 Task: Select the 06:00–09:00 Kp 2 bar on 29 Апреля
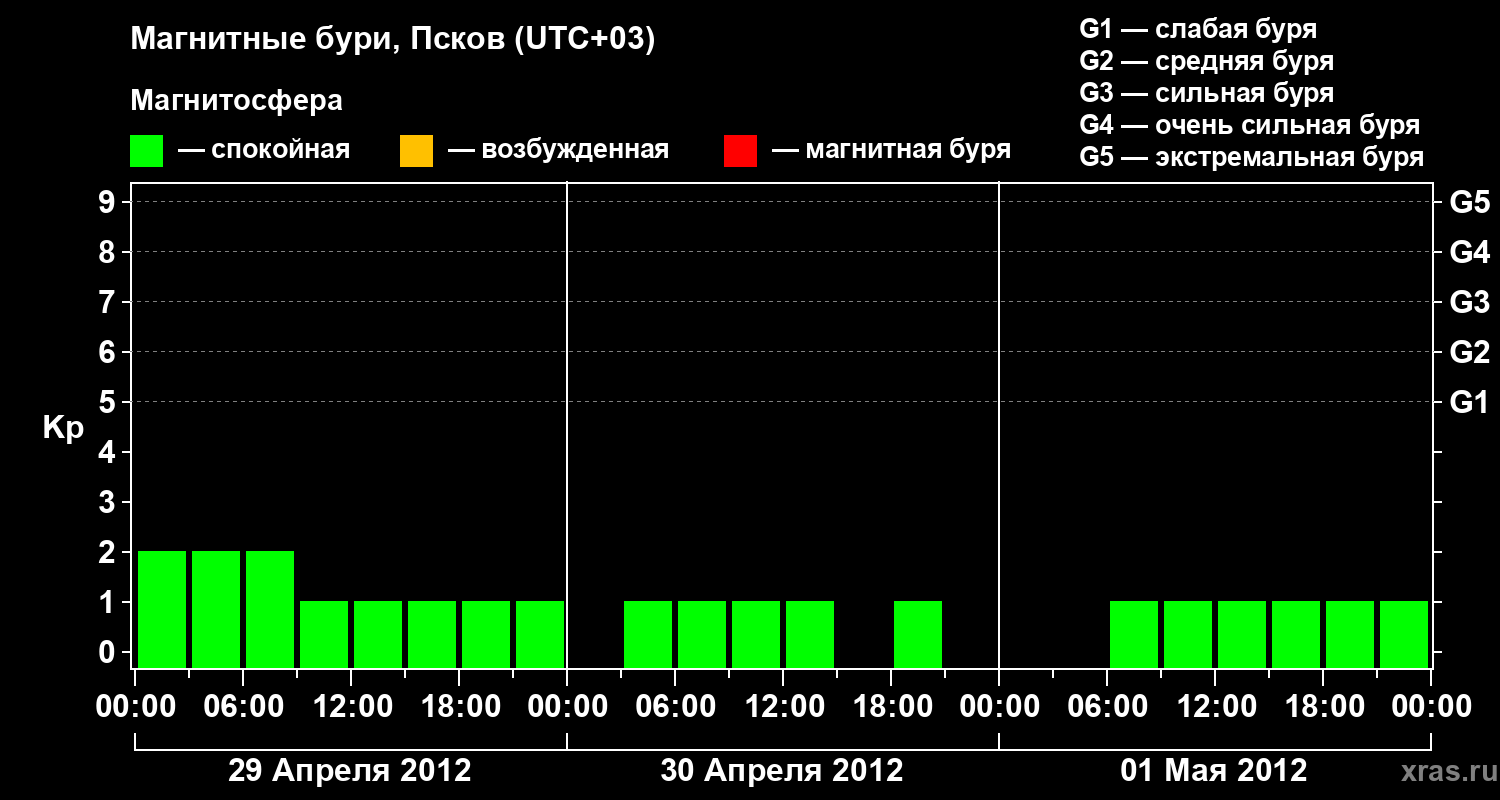(x=270, y=609)
